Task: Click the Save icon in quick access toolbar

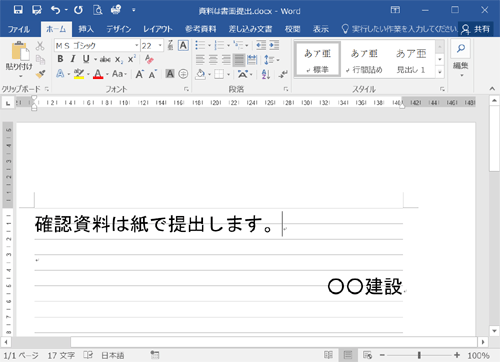Action: click(x=18, y=10)
